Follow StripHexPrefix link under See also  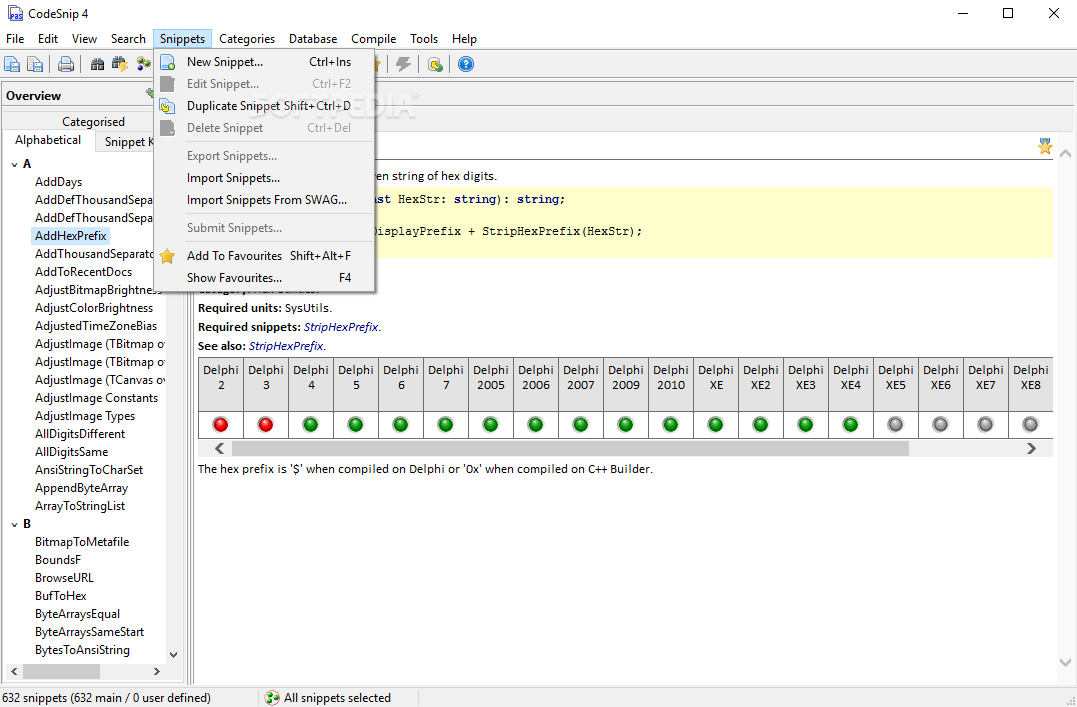click(x=286, y=346)
